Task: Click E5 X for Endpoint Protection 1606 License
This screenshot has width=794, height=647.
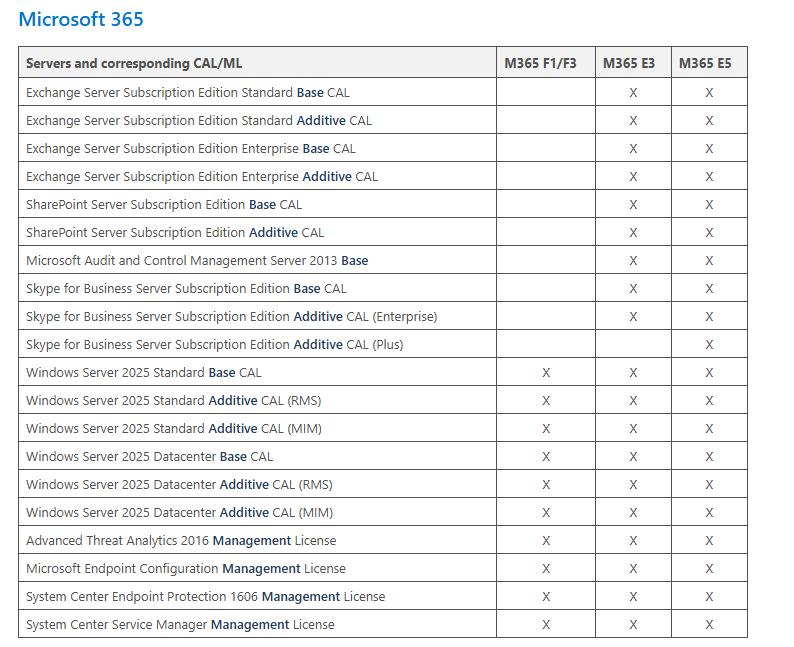Action: (x=709, y=597)
